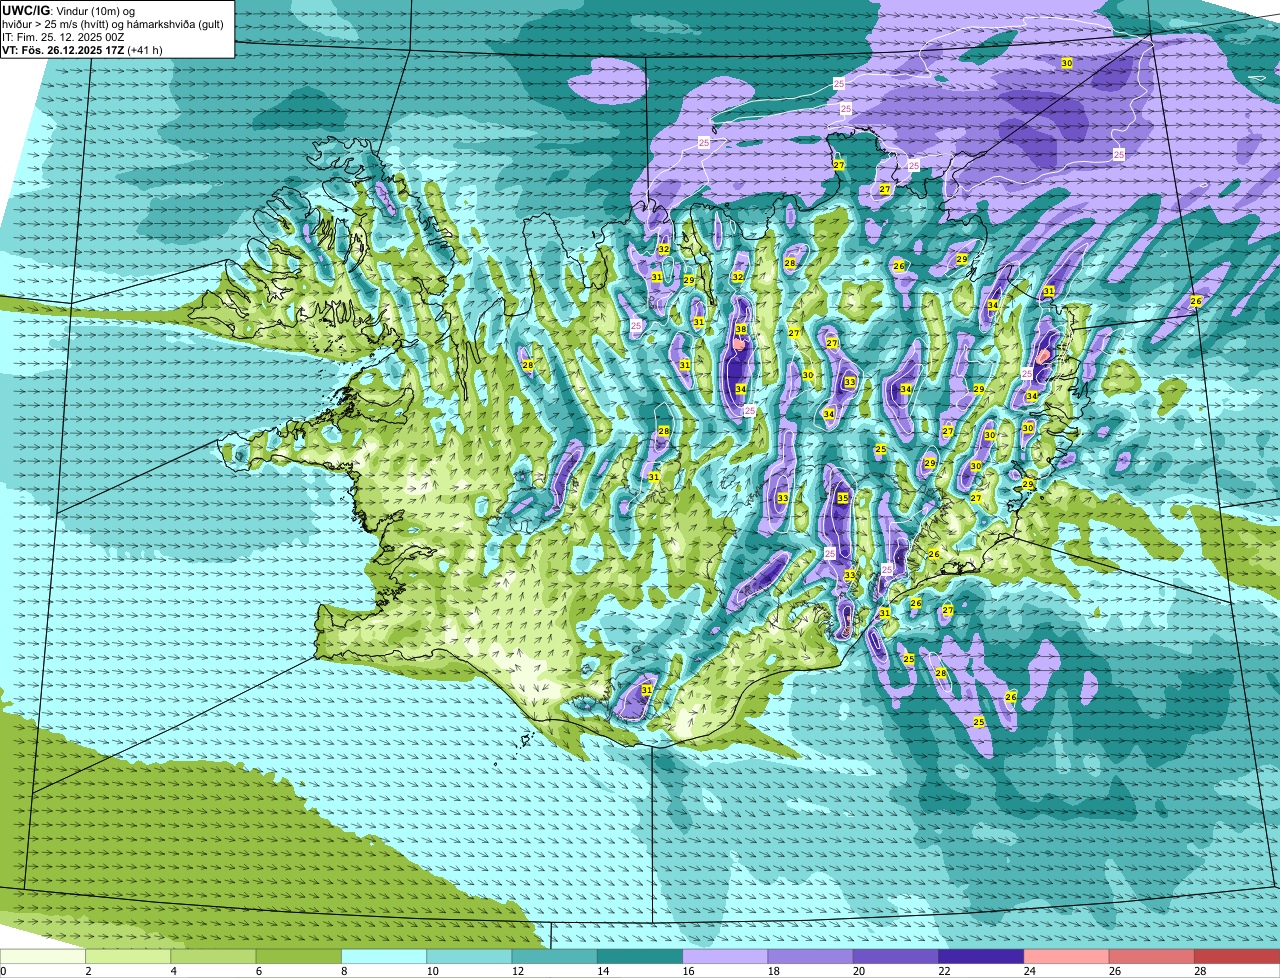This screenshot has width=1280, height=978.
Task: Click the yellow gust label 35 on the map
Action: pos(843,498)
